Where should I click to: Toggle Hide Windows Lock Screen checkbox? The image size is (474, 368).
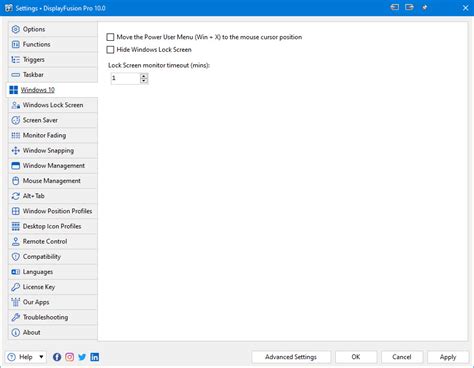point(110,50)
